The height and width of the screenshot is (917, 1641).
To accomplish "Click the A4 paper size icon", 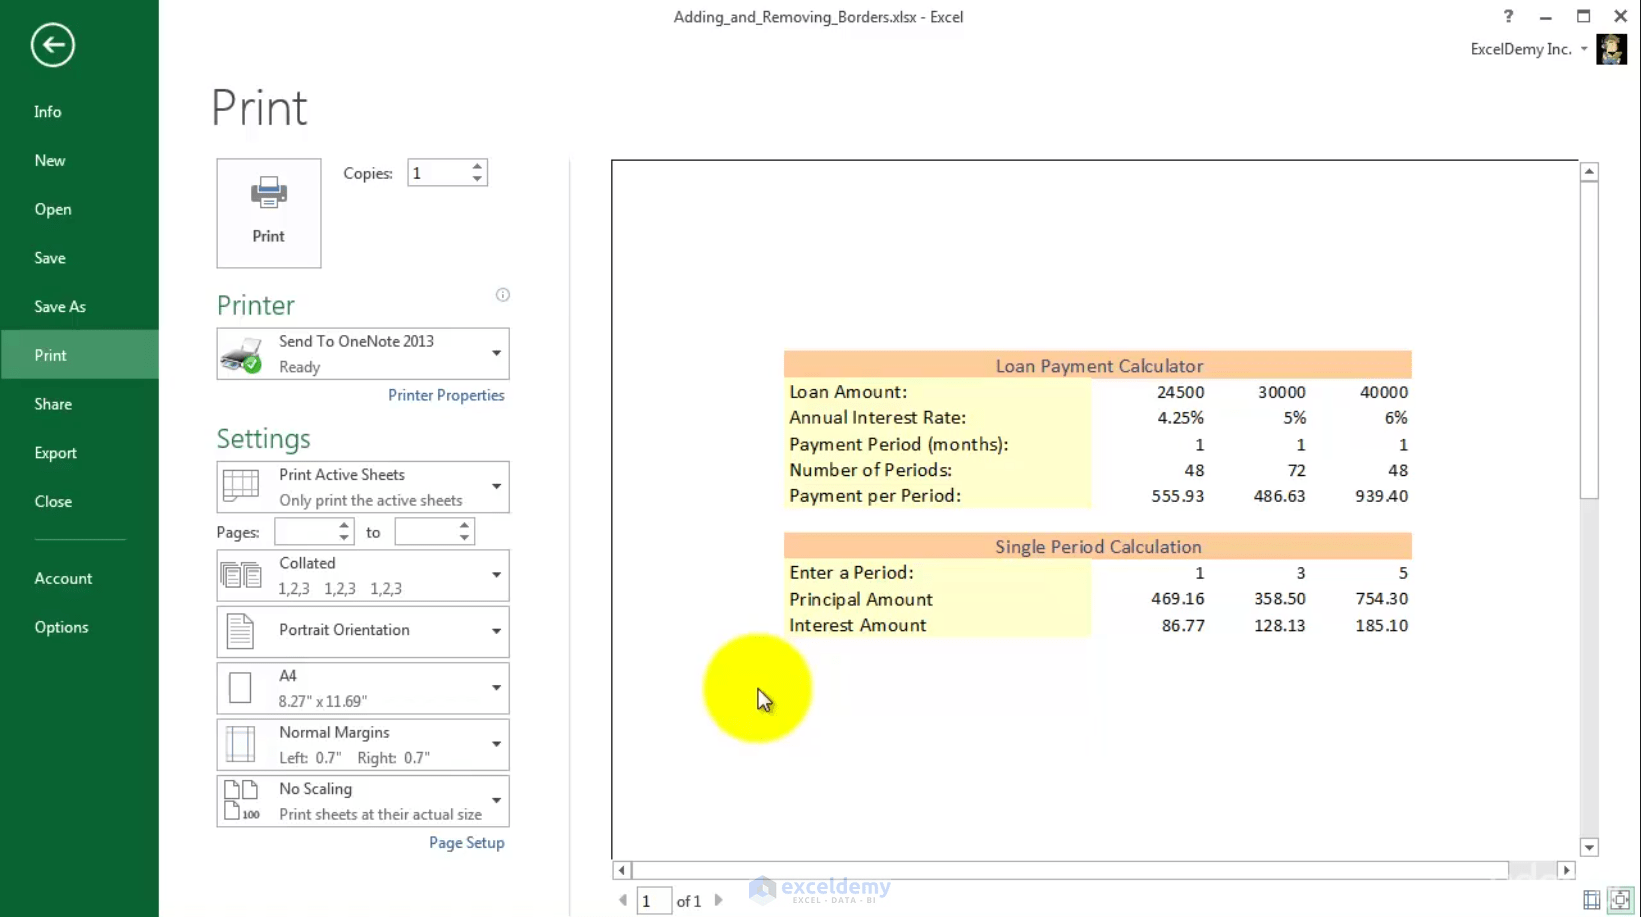I will (x=240, y=687).
